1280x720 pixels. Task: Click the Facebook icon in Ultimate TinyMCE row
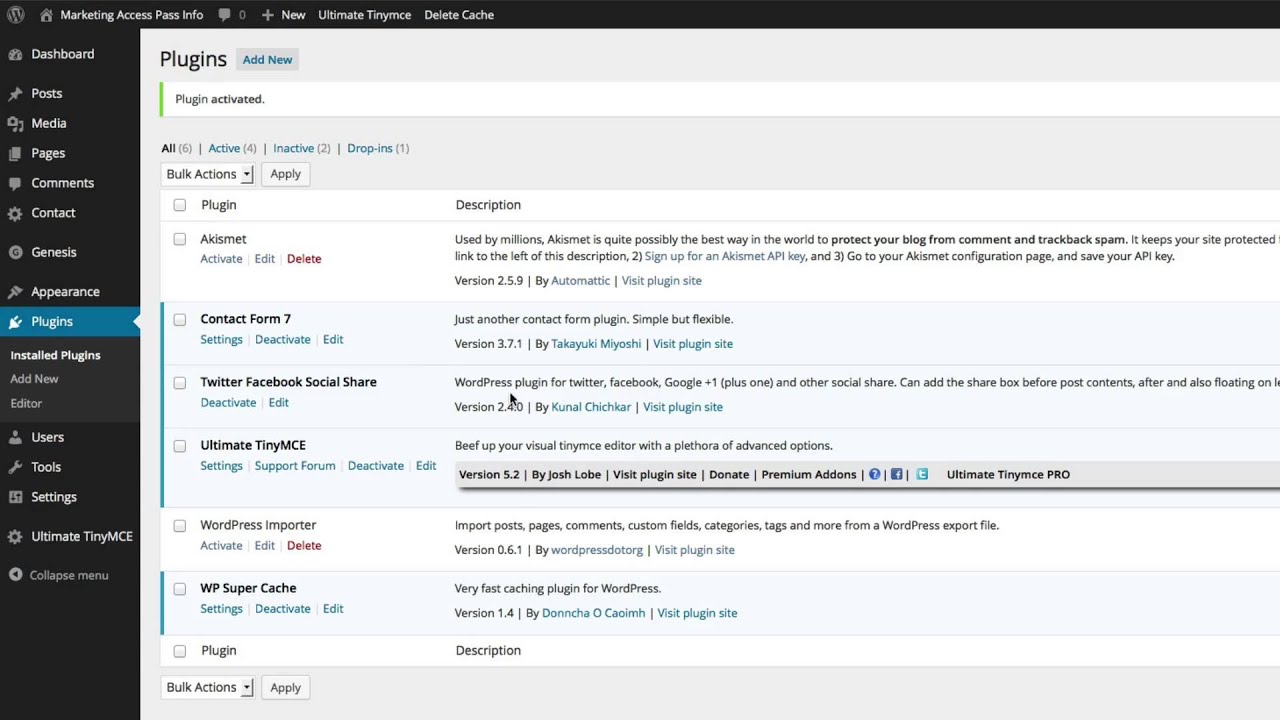tap(896, 474)
